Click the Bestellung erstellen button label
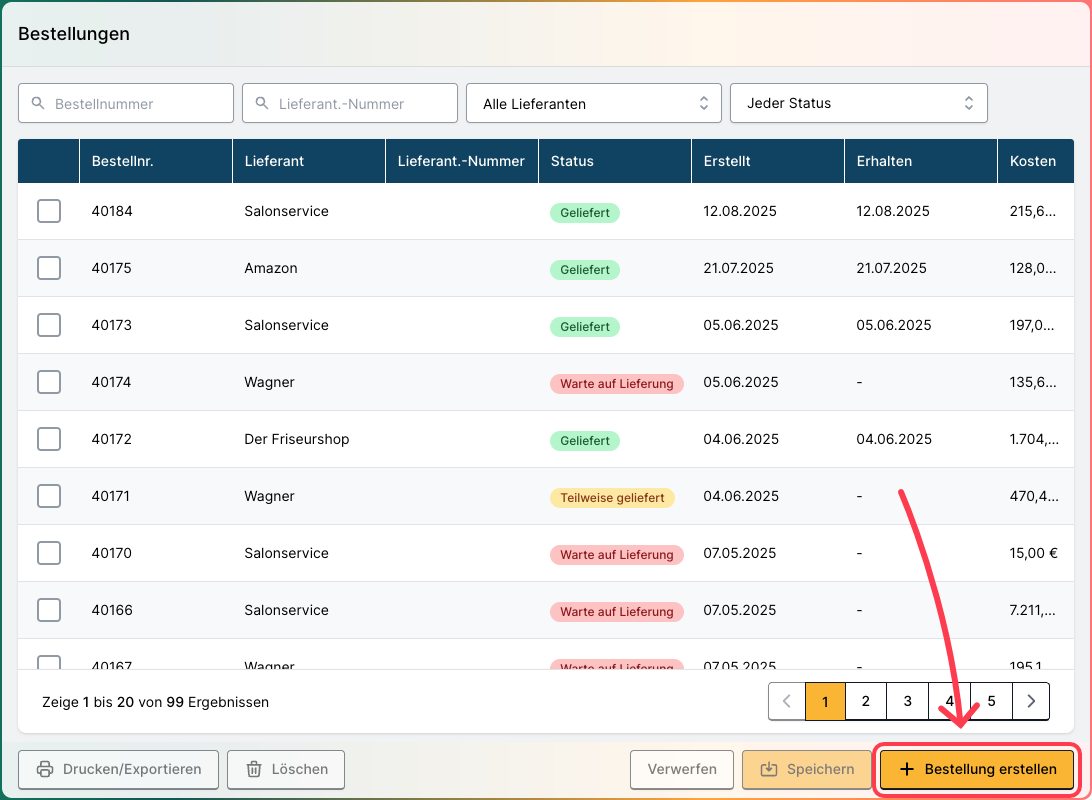Image resolution: width=1092 pixels, height=800 pixels. [x=990, y=769]
